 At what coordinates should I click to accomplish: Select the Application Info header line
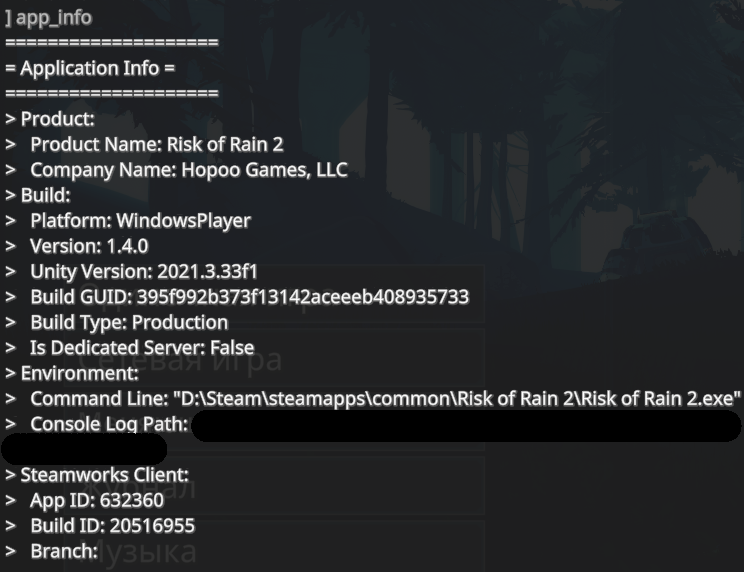90,68
